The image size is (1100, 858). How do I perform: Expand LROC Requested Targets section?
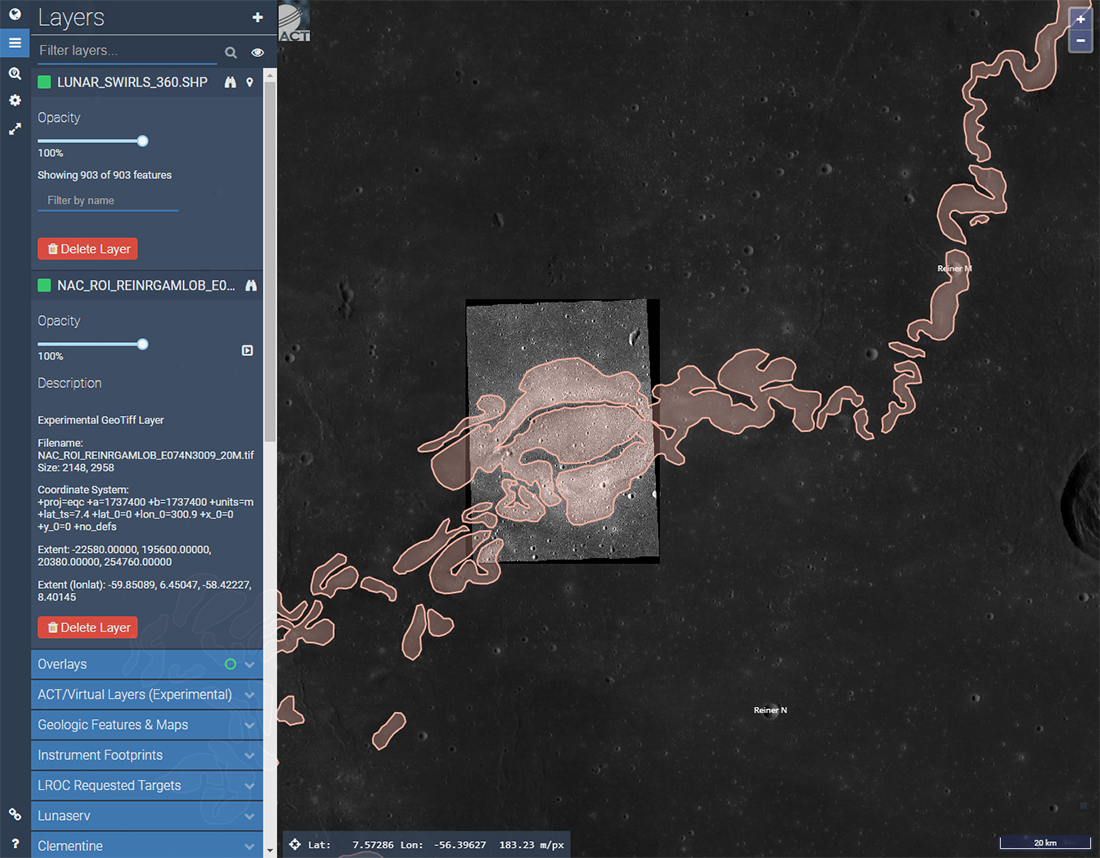[x=147, y=785]
